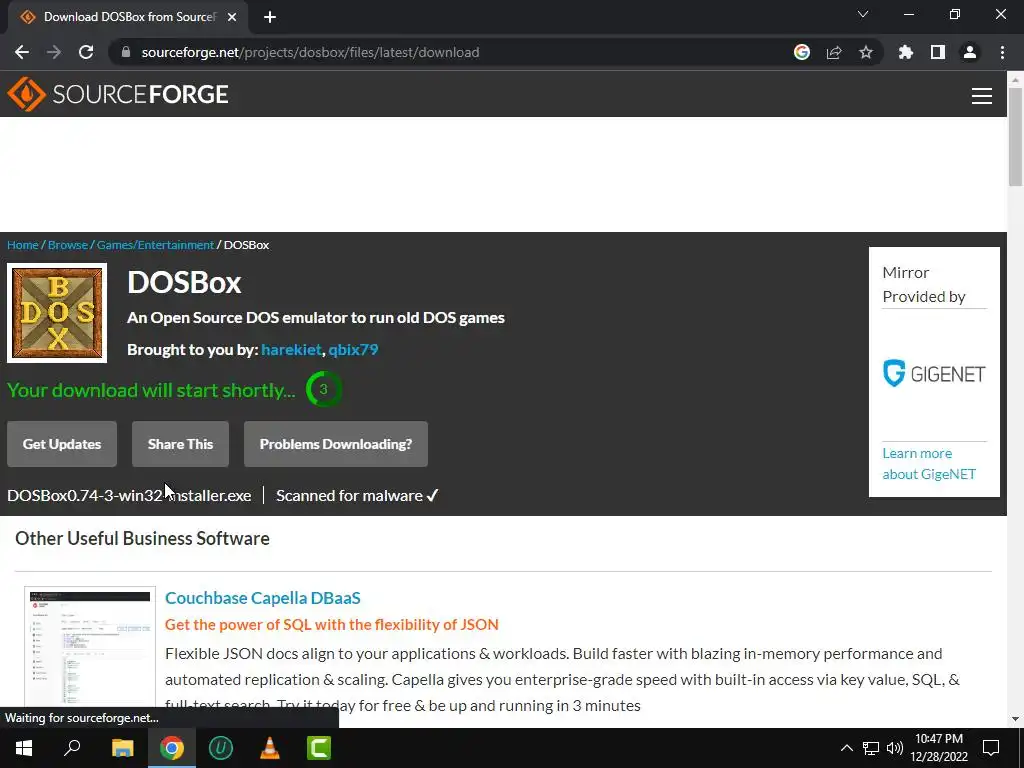Click the Problems Downloading? button

tap(336, 444)
